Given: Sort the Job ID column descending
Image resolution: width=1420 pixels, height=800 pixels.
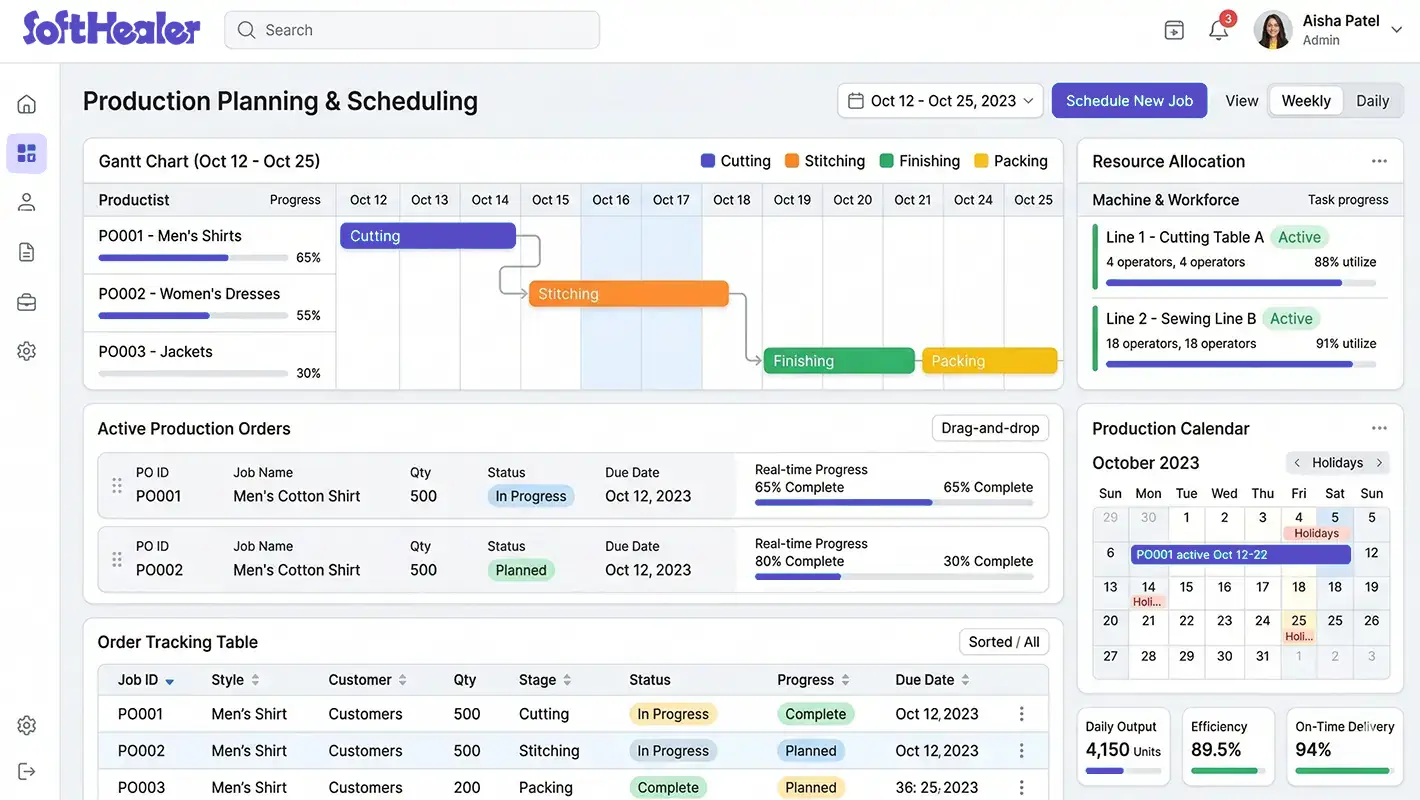Looking at the screenshot, I should tap(168, 679).
